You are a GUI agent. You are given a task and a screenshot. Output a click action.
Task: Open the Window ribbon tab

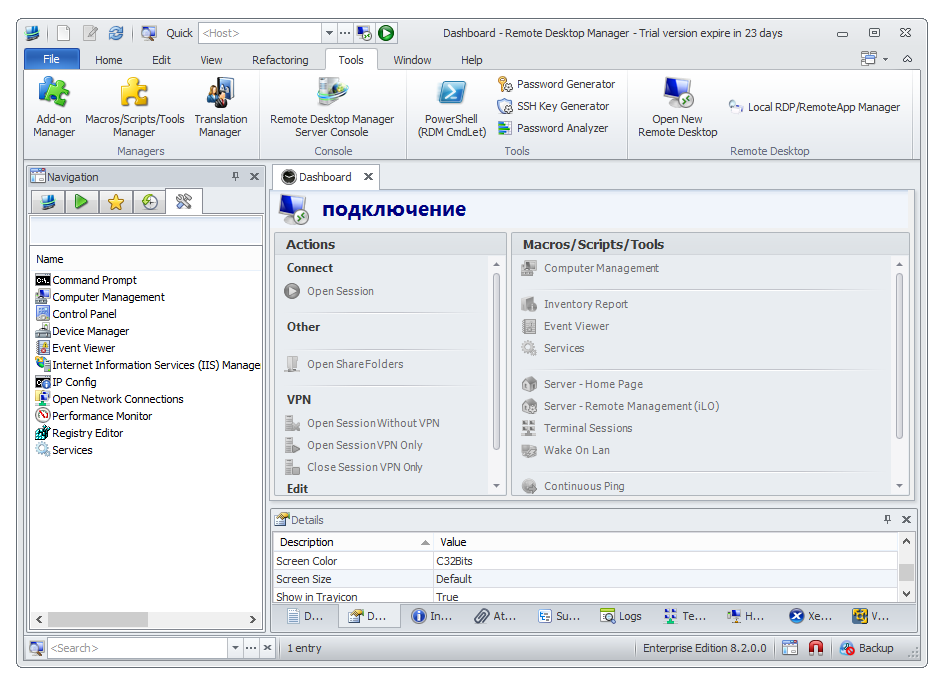[x=412, y=60]
